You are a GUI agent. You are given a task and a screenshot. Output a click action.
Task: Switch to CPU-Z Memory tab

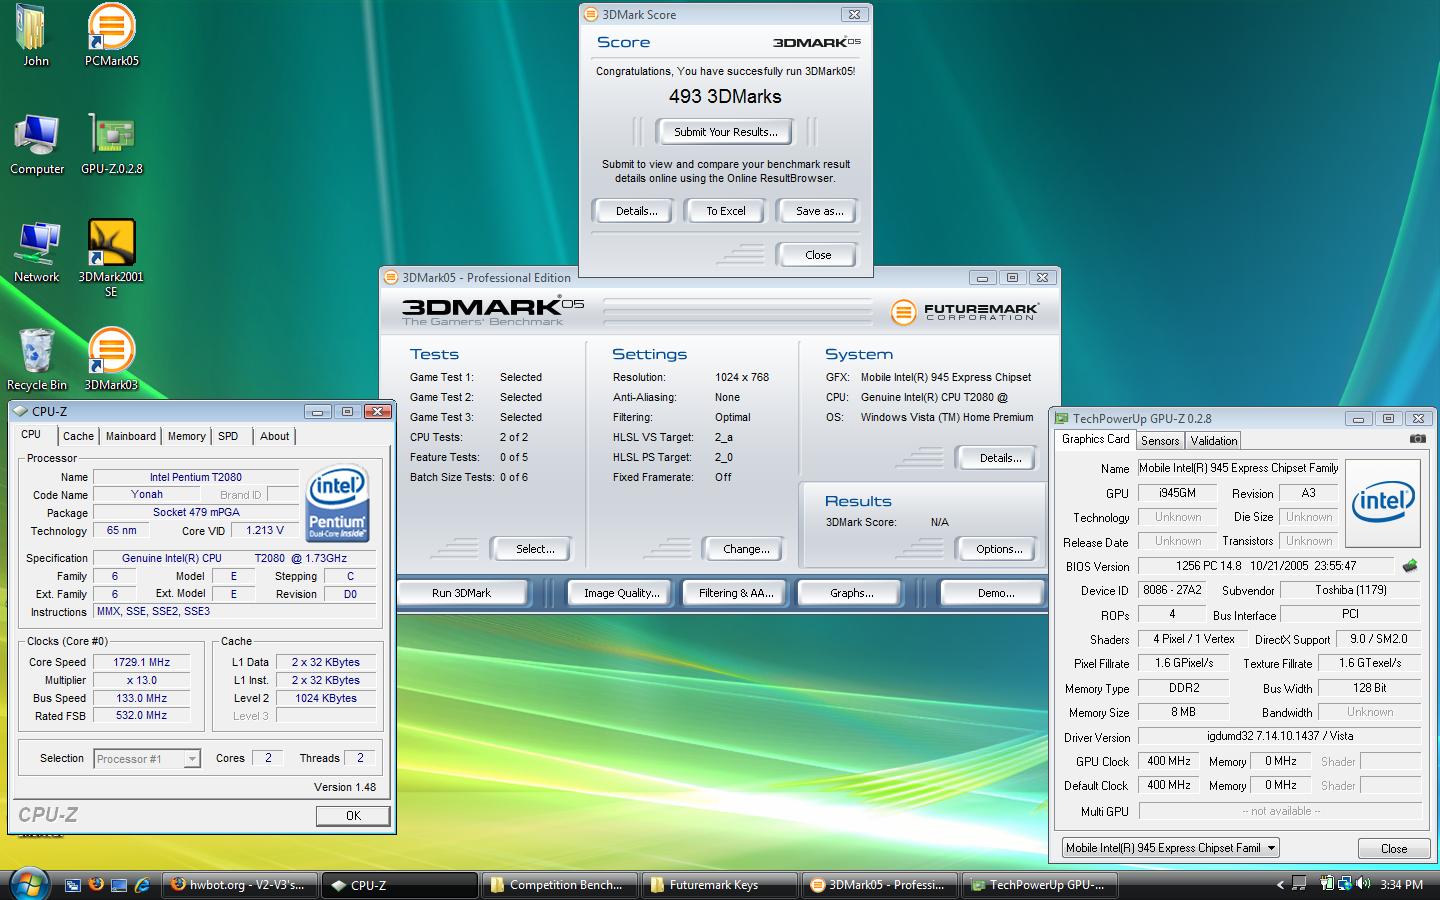point(187,436)
